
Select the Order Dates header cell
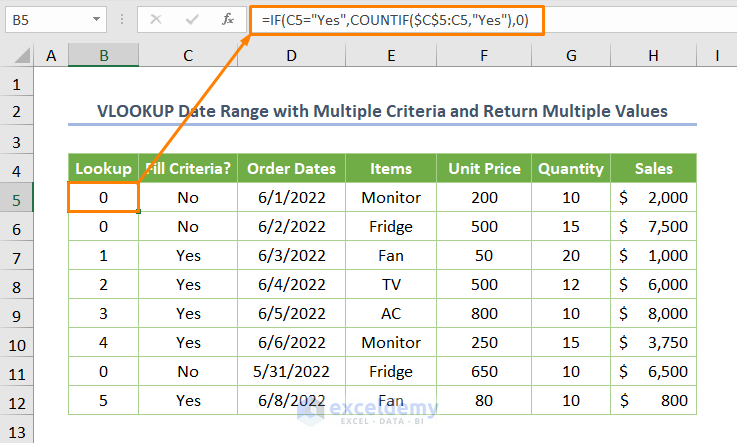point(291,169)
